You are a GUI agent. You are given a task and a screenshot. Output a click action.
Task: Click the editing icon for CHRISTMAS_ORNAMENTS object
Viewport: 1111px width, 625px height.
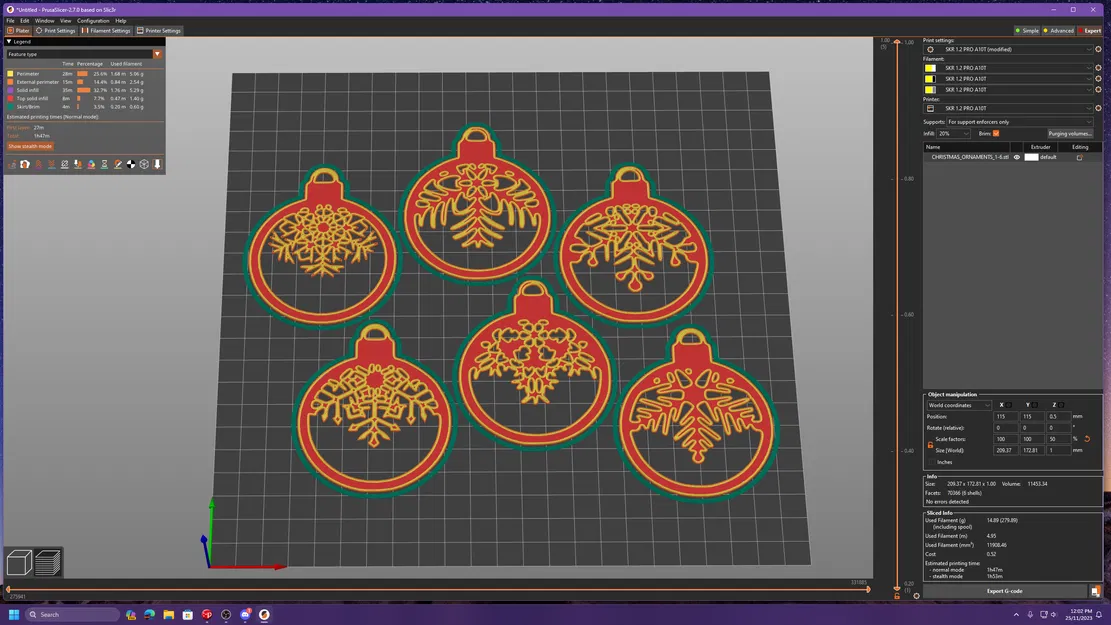1080,157
